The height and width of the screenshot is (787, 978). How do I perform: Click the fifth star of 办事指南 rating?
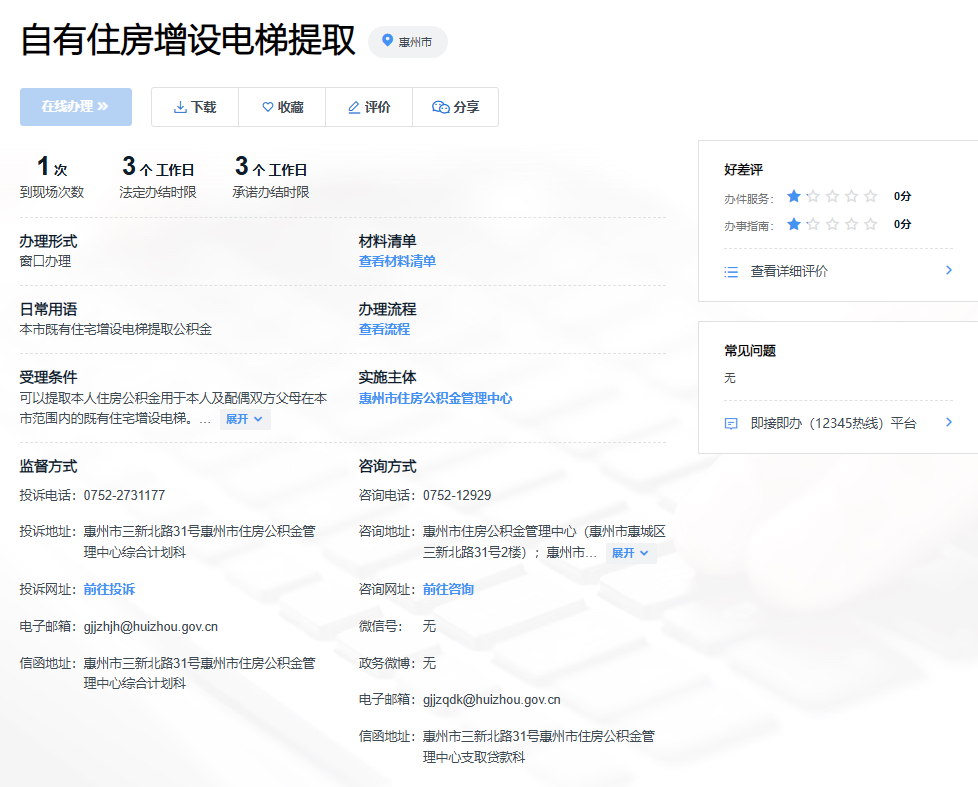871,224
